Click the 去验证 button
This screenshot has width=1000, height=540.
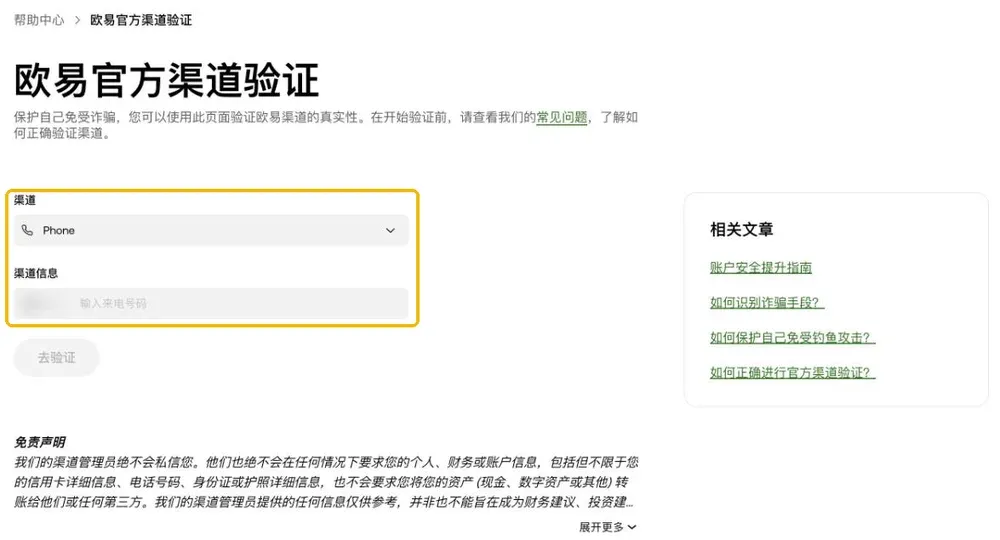[56, 358]
